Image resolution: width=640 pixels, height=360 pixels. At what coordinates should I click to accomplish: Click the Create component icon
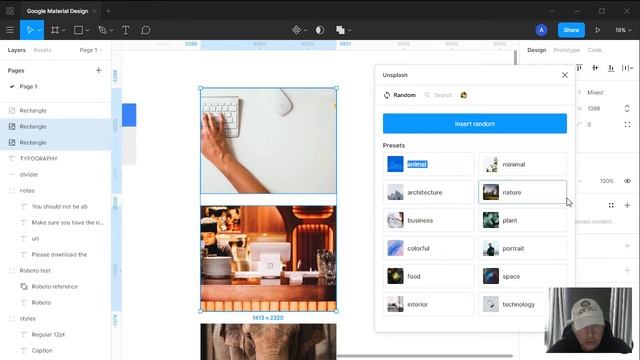[296, 30]
